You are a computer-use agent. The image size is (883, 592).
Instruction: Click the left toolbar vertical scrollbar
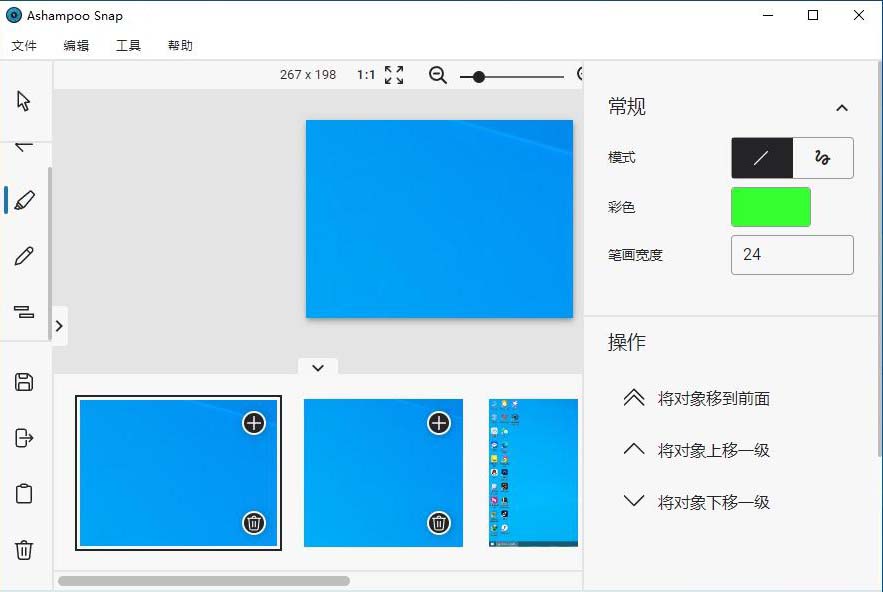(x=50, y=253)
